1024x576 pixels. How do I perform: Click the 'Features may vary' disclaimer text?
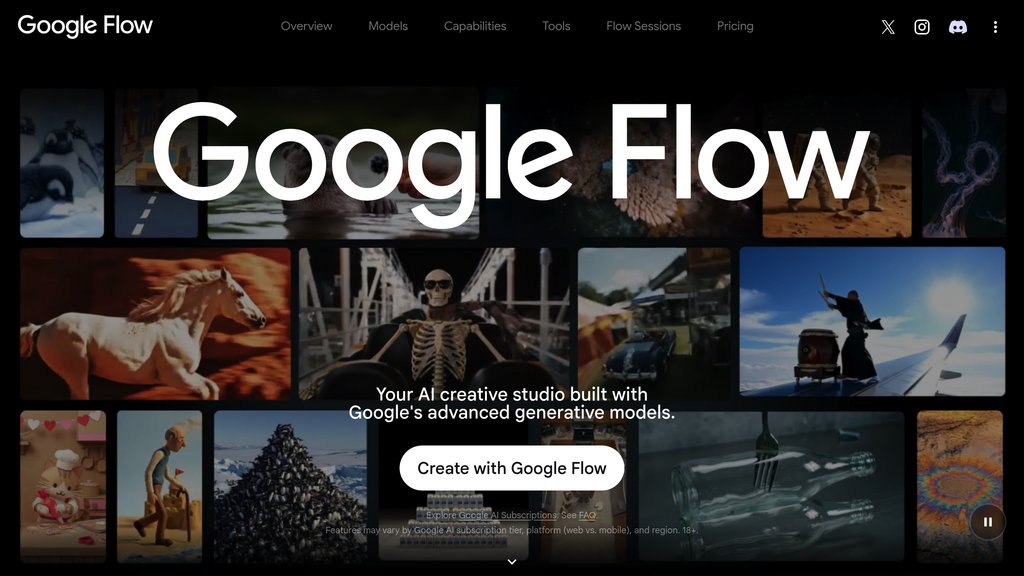[x=512, y=530]
